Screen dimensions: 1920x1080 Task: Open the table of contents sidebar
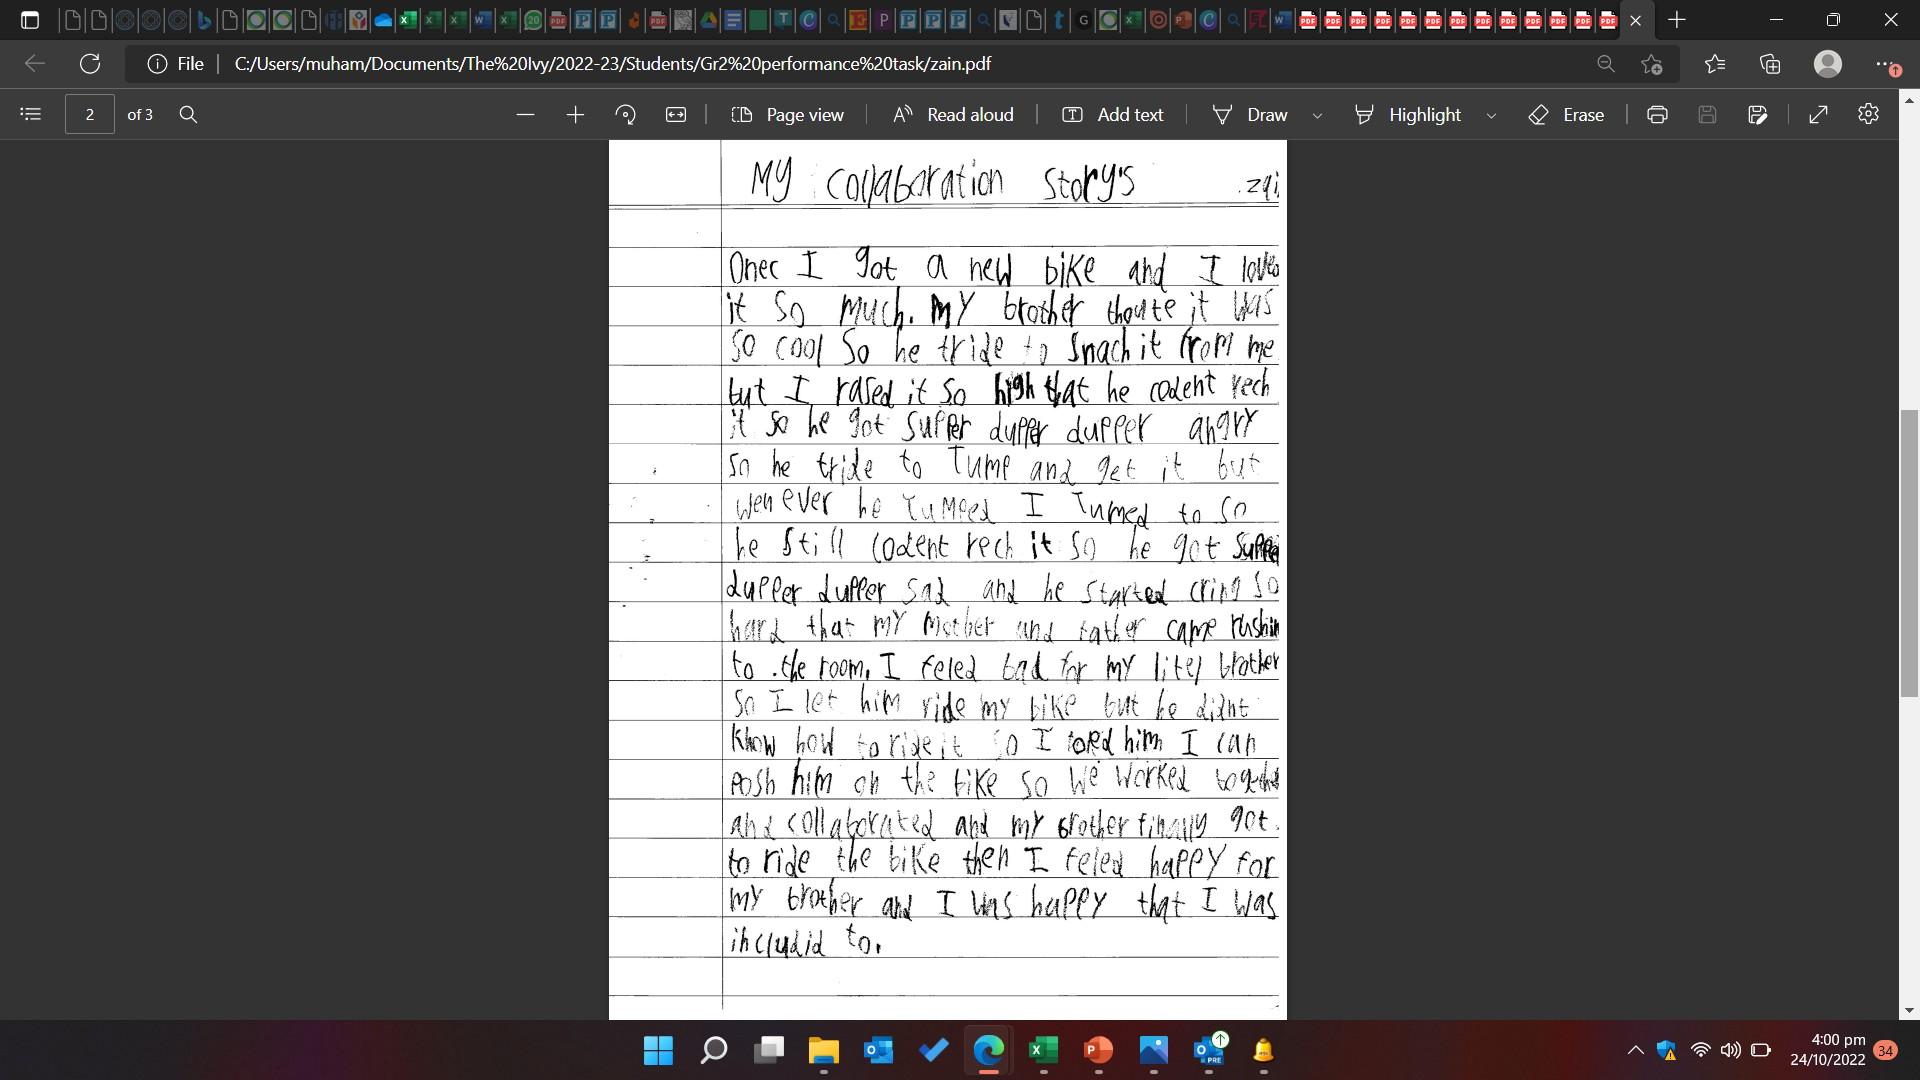[x=30, y=114]
